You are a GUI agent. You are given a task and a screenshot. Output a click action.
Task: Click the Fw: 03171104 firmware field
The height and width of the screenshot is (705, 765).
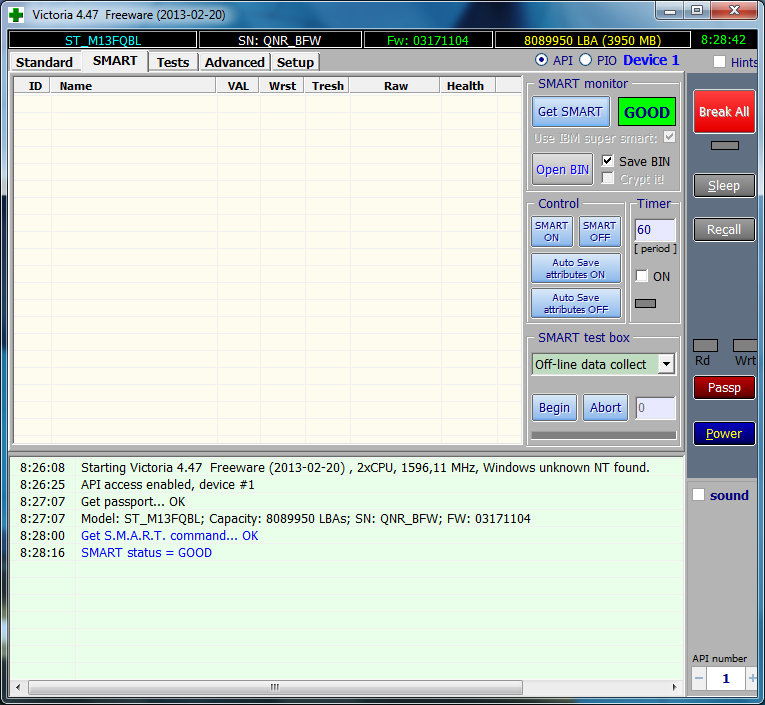(x=428, y=40)
